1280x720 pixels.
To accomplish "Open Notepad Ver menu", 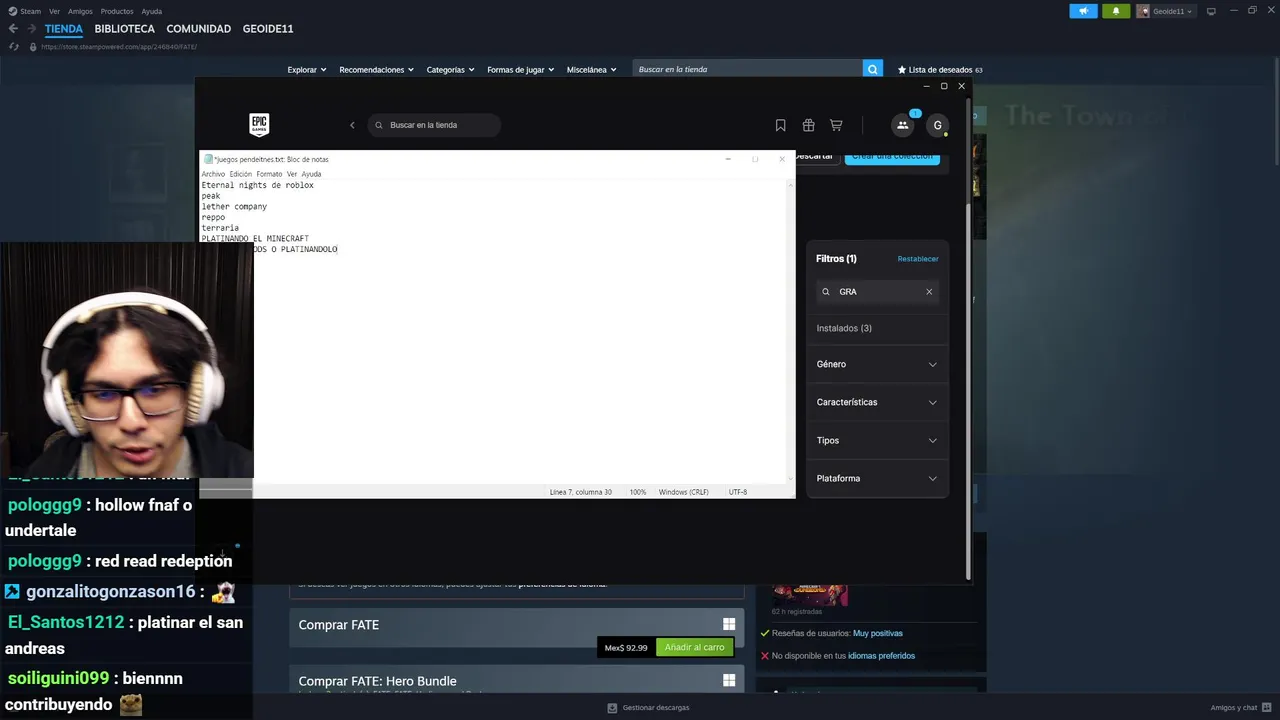I will click(292, 174).
